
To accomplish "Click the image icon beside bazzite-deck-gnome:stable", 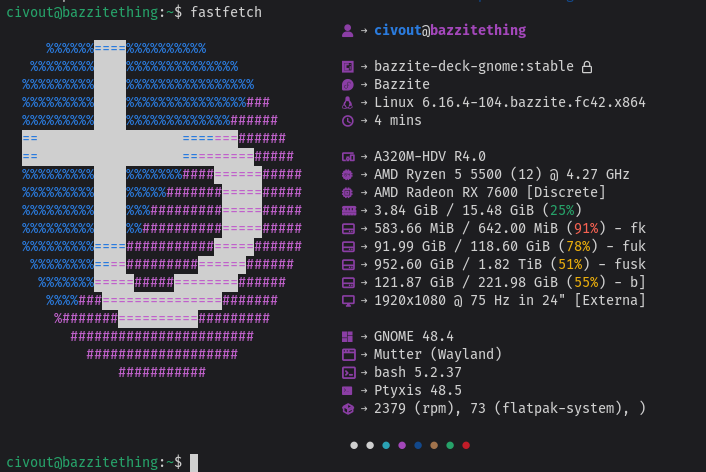I will 348,67.
